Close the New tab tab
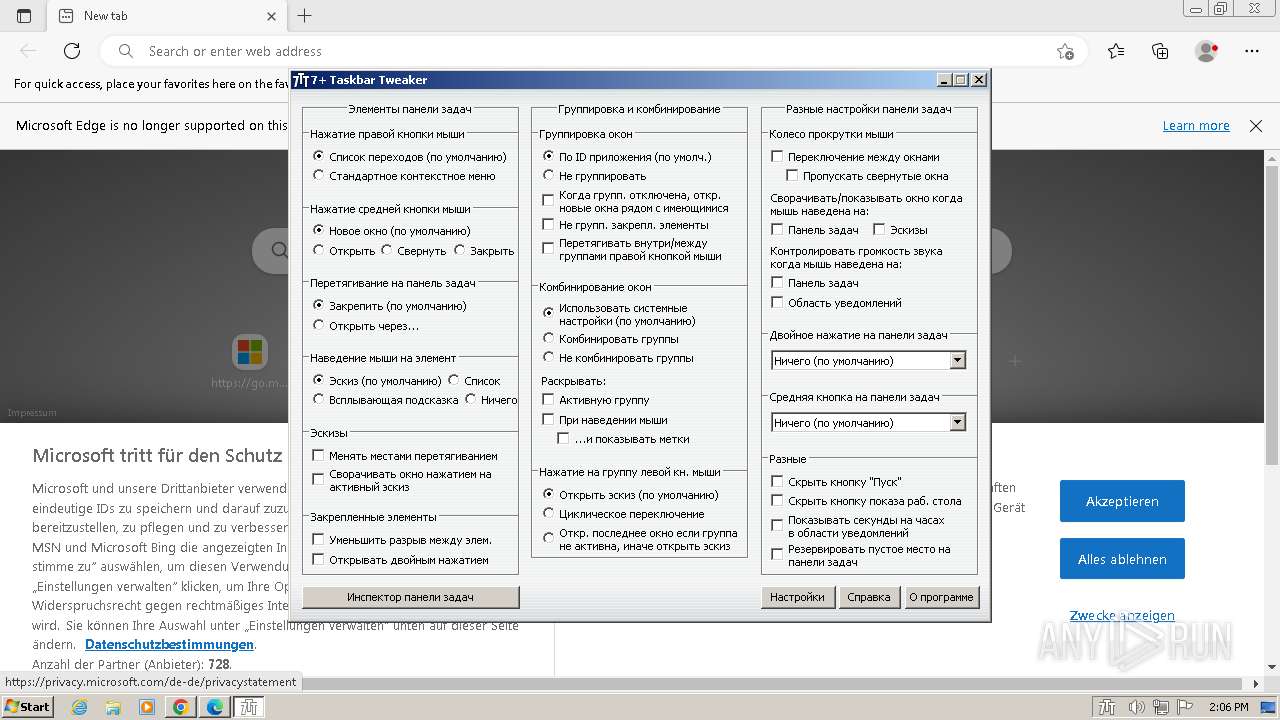The image size is (1280, 720). (x=272, y=16)
